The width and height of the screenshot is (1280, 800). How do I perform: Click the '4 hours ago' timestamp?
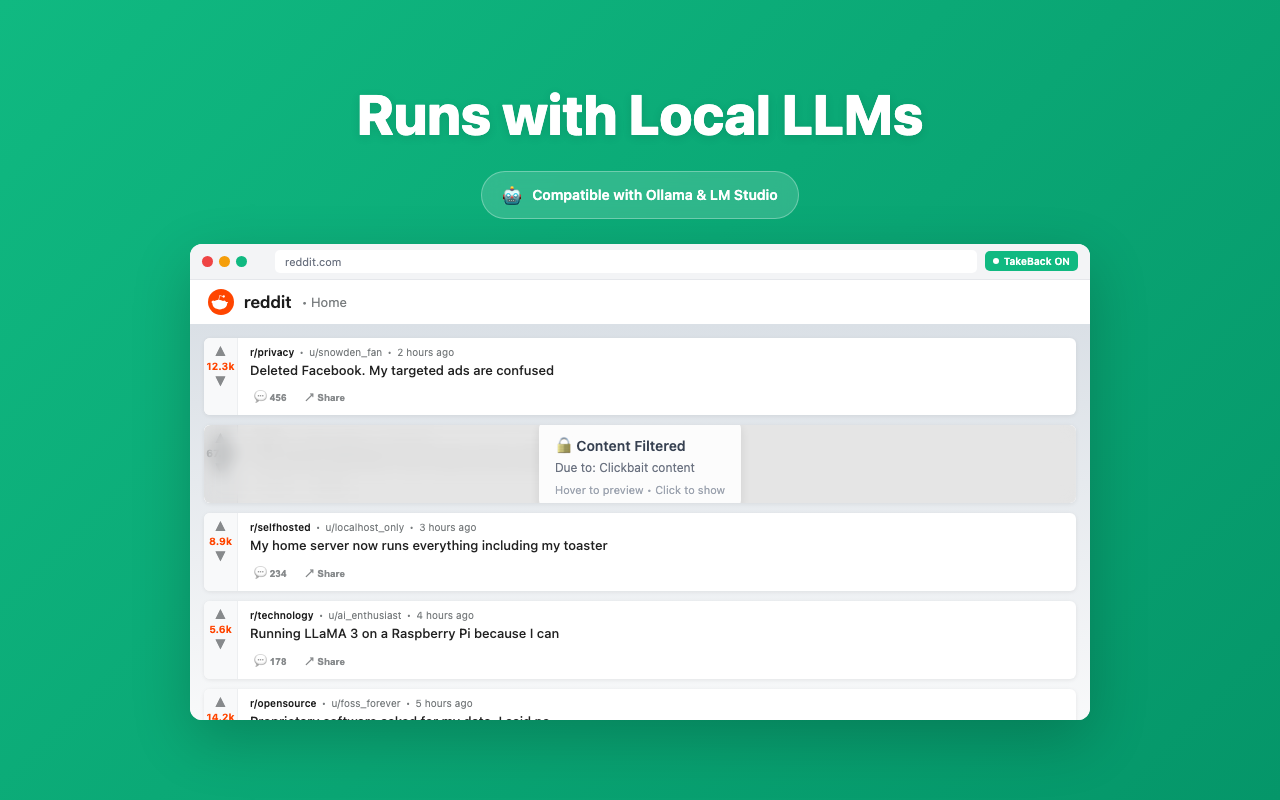(x=445, y=615)
